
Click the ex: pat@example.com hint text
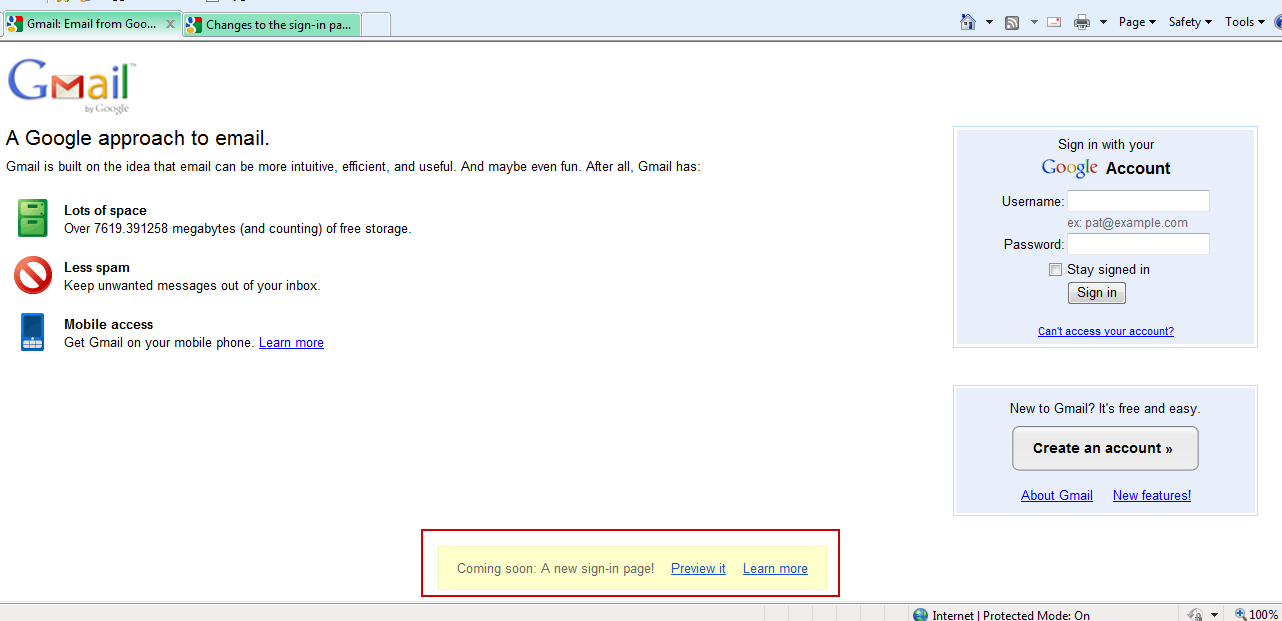click(1127, 223)
